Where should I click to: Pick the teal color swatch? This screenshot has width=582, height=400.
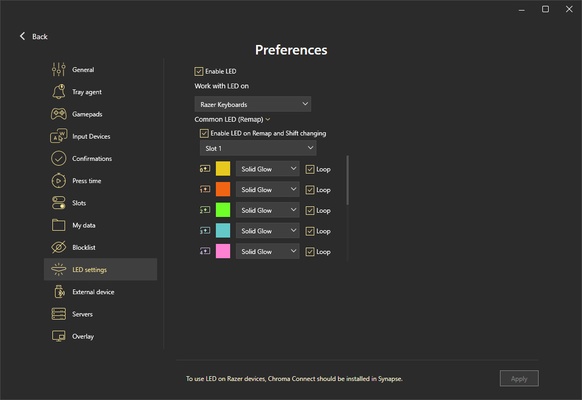(223, 230)
